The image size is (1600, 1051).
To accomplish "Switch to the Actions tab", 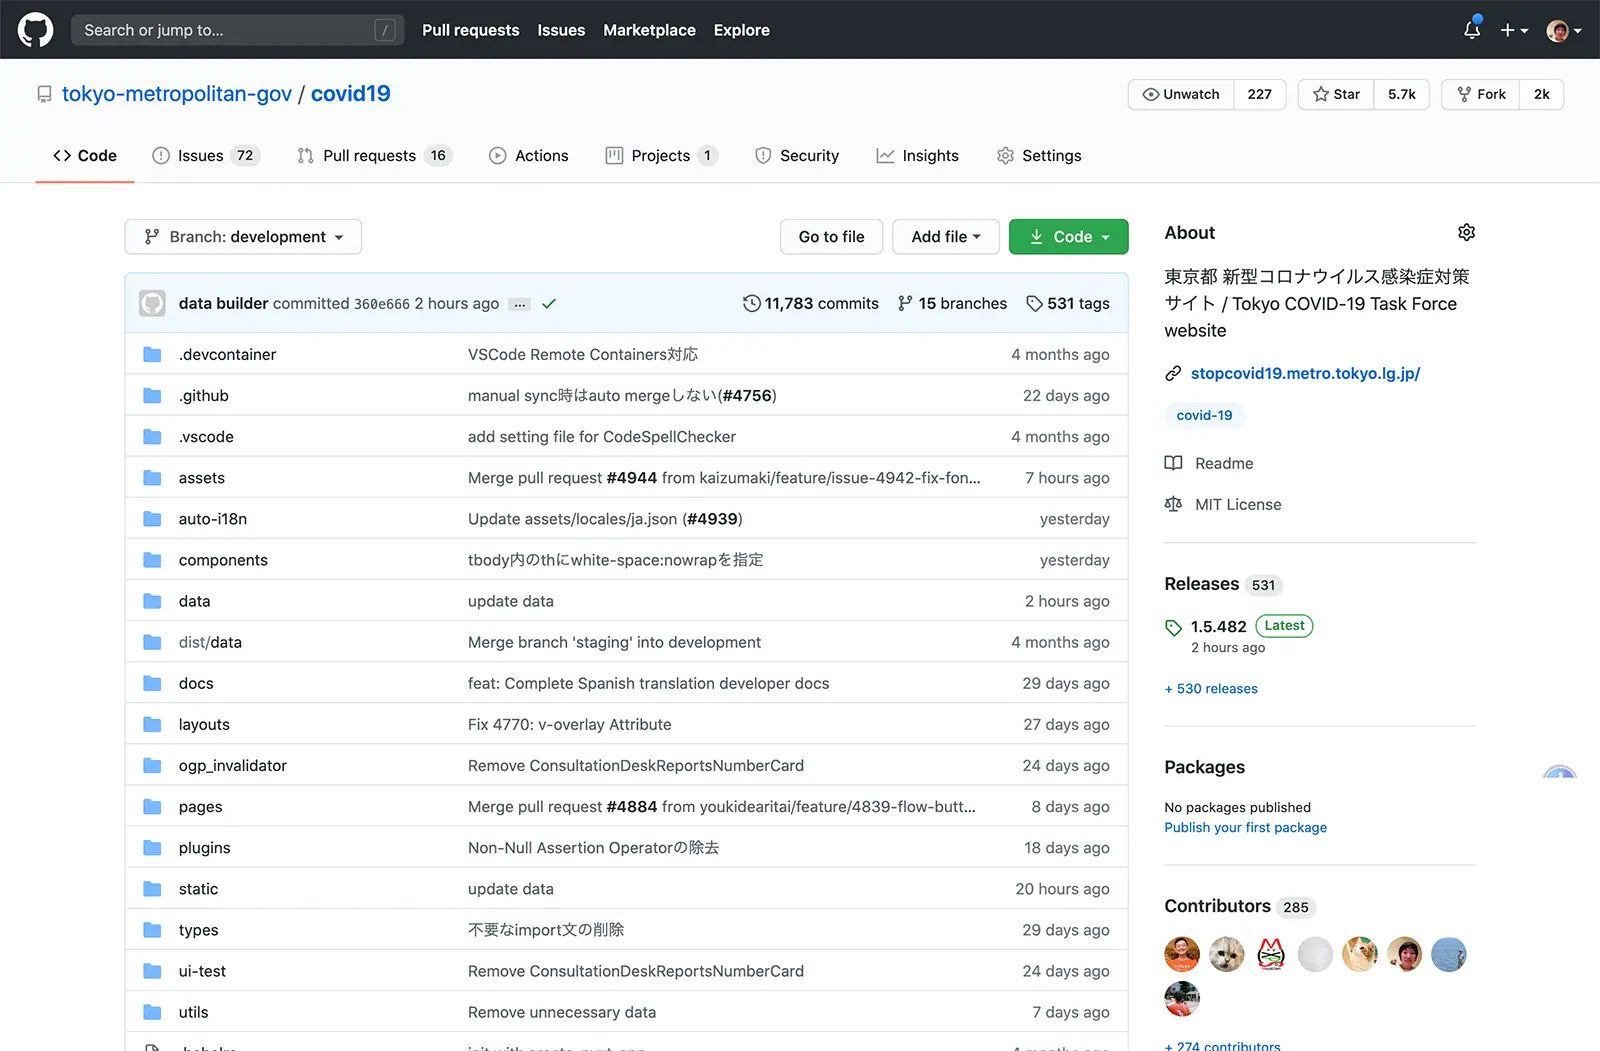I will 529,156.
